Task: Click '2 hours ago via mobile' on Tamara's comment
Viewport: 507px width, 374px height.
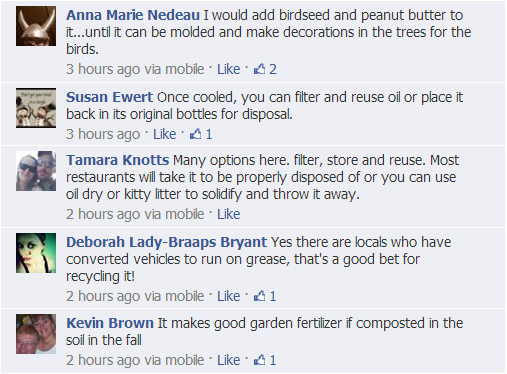Action: pyautogui.click(x=135, y=214)
